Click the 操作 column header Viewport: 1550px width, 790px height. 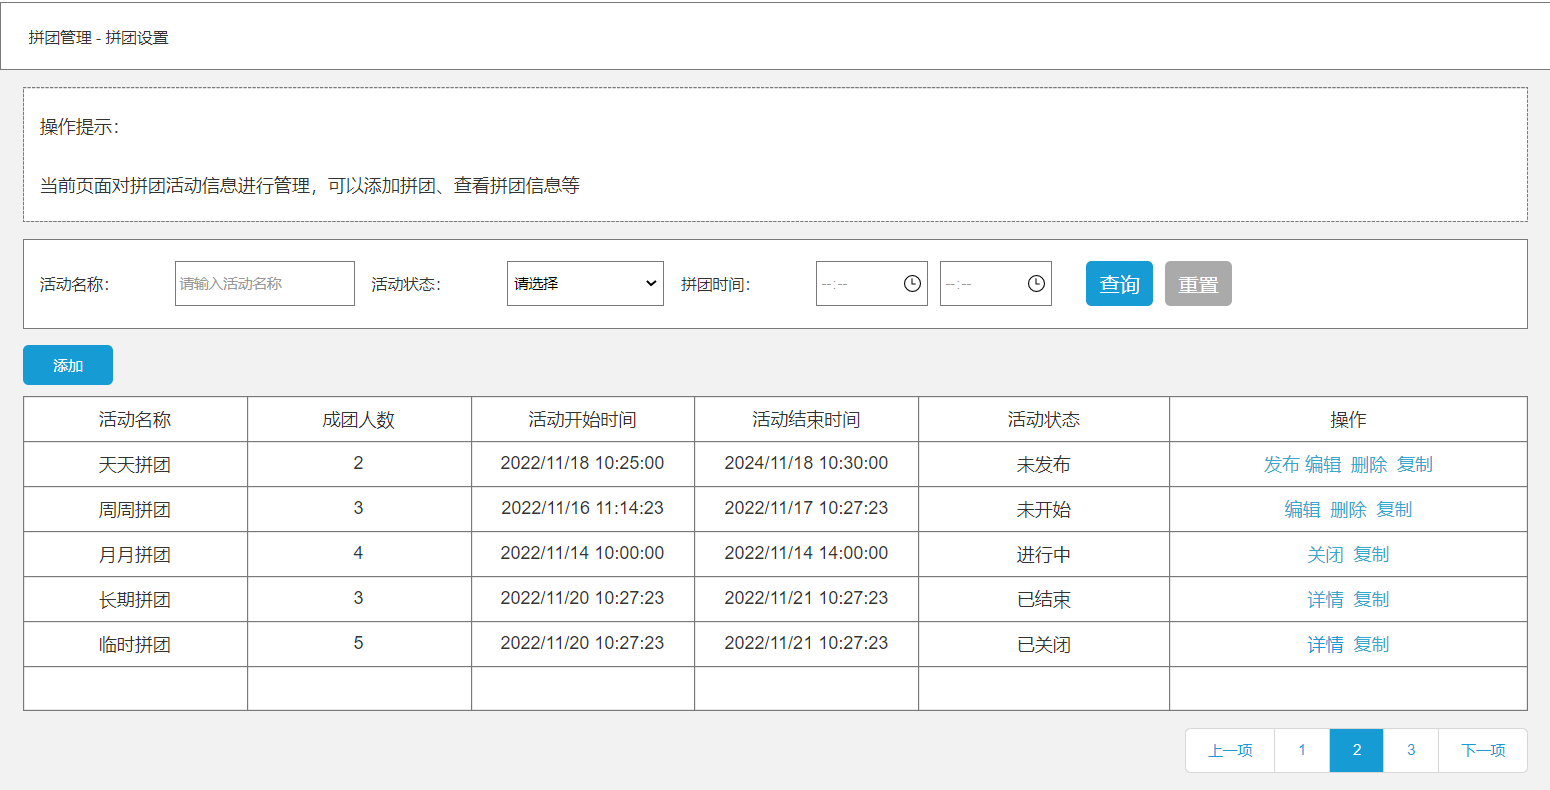pos(1348,419)
